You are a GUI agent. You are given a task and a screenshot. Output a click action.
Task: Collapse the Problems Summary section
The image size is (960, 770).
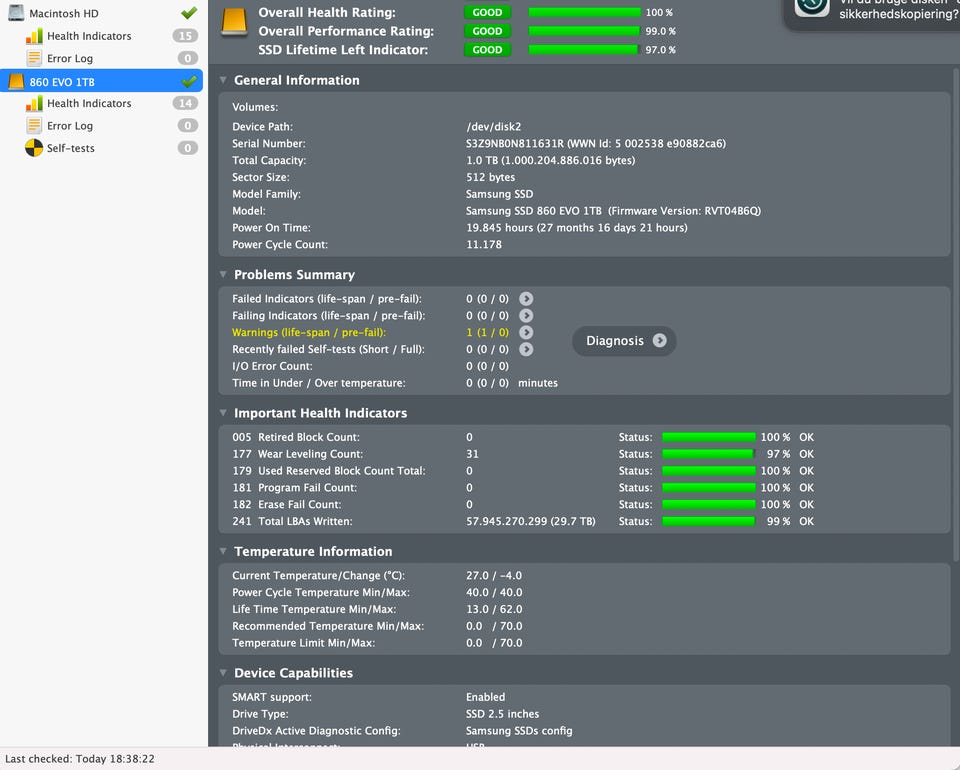click(223, 275)
